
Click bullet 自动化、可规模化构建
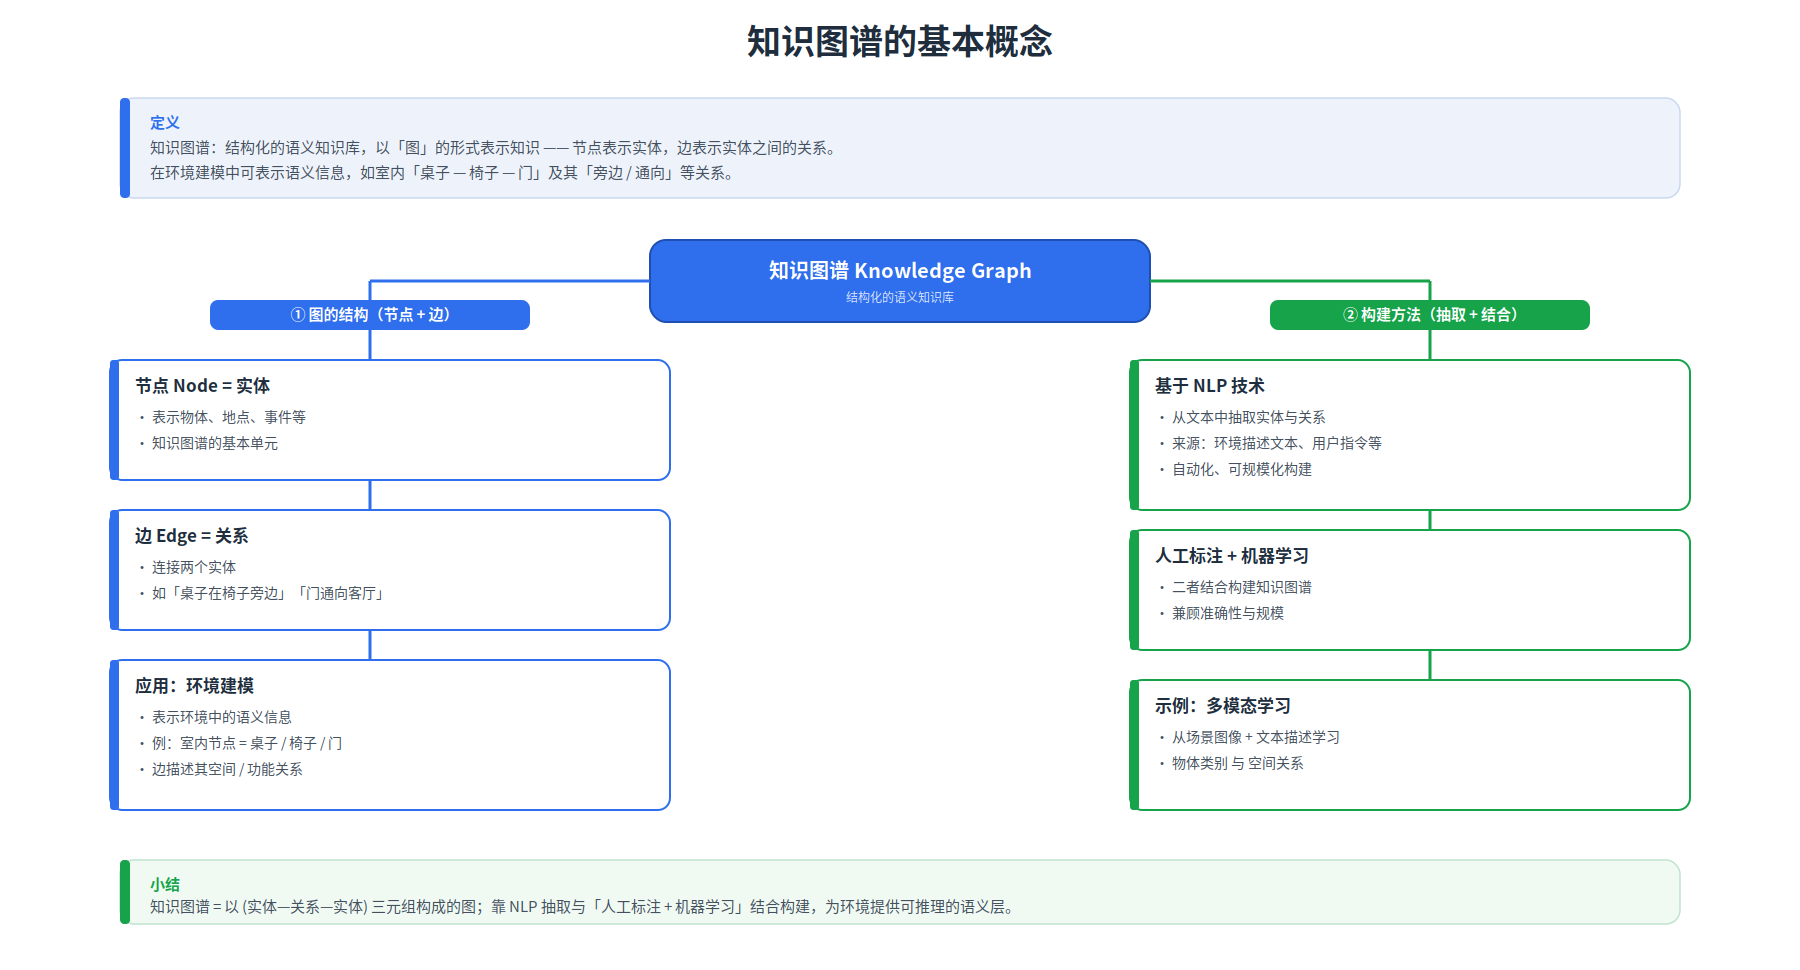(1242, 469)
